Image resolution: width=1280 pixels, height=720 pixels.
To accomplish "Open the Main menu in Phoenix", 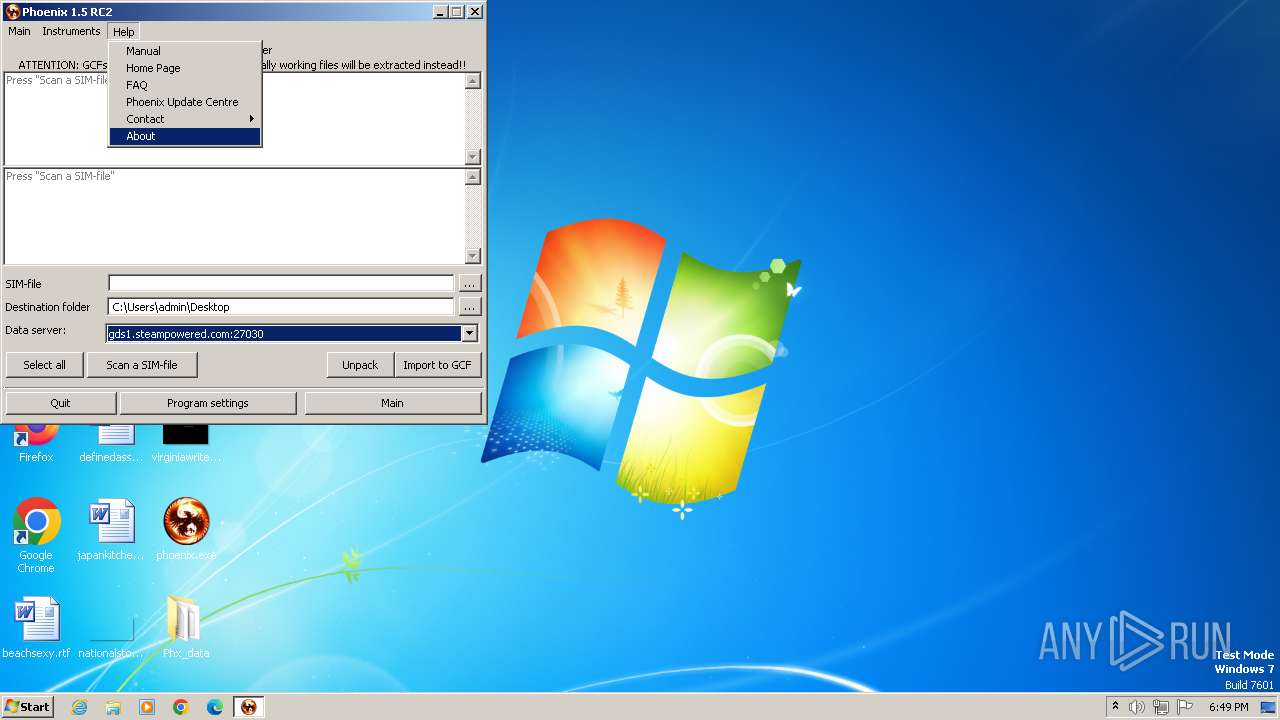I will (19, 31).
